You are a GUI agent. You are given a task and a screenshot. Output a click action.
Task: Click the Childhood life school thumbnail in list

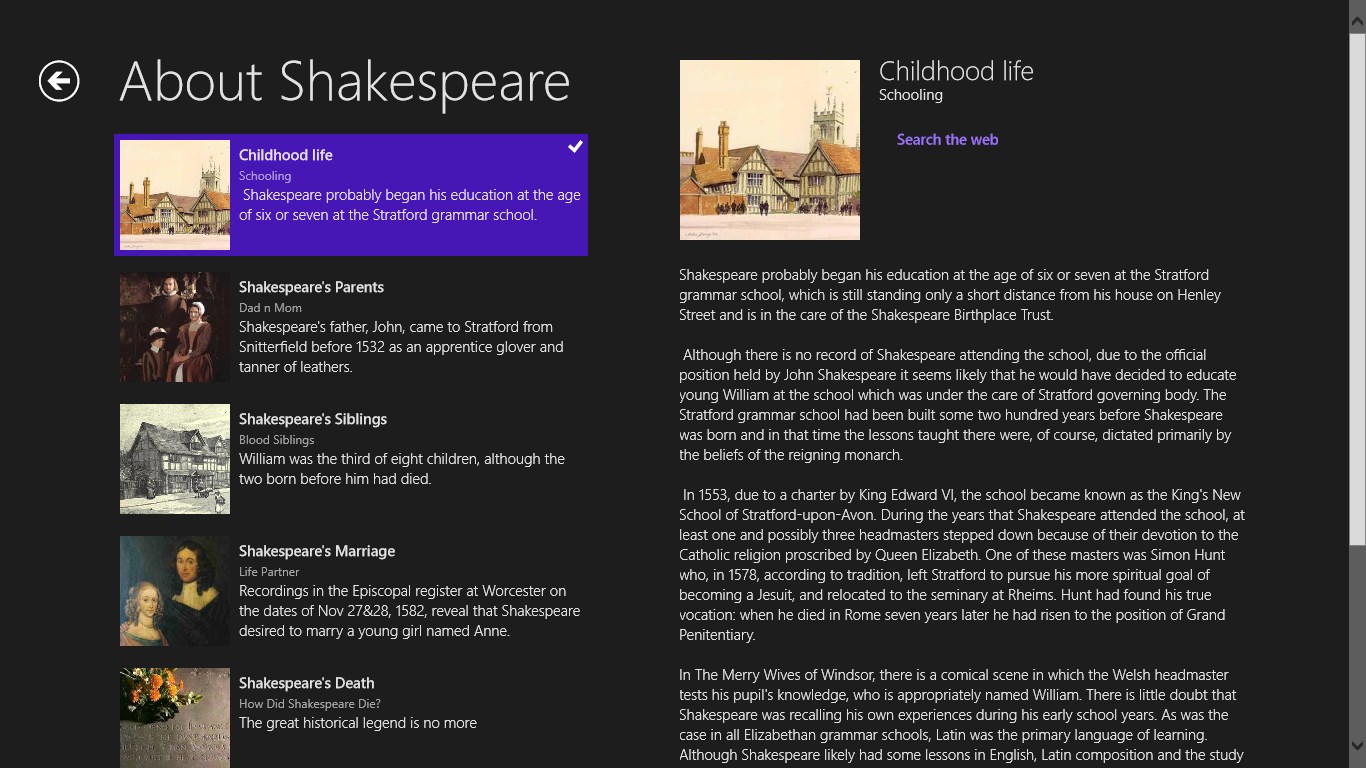click(175, 195)
